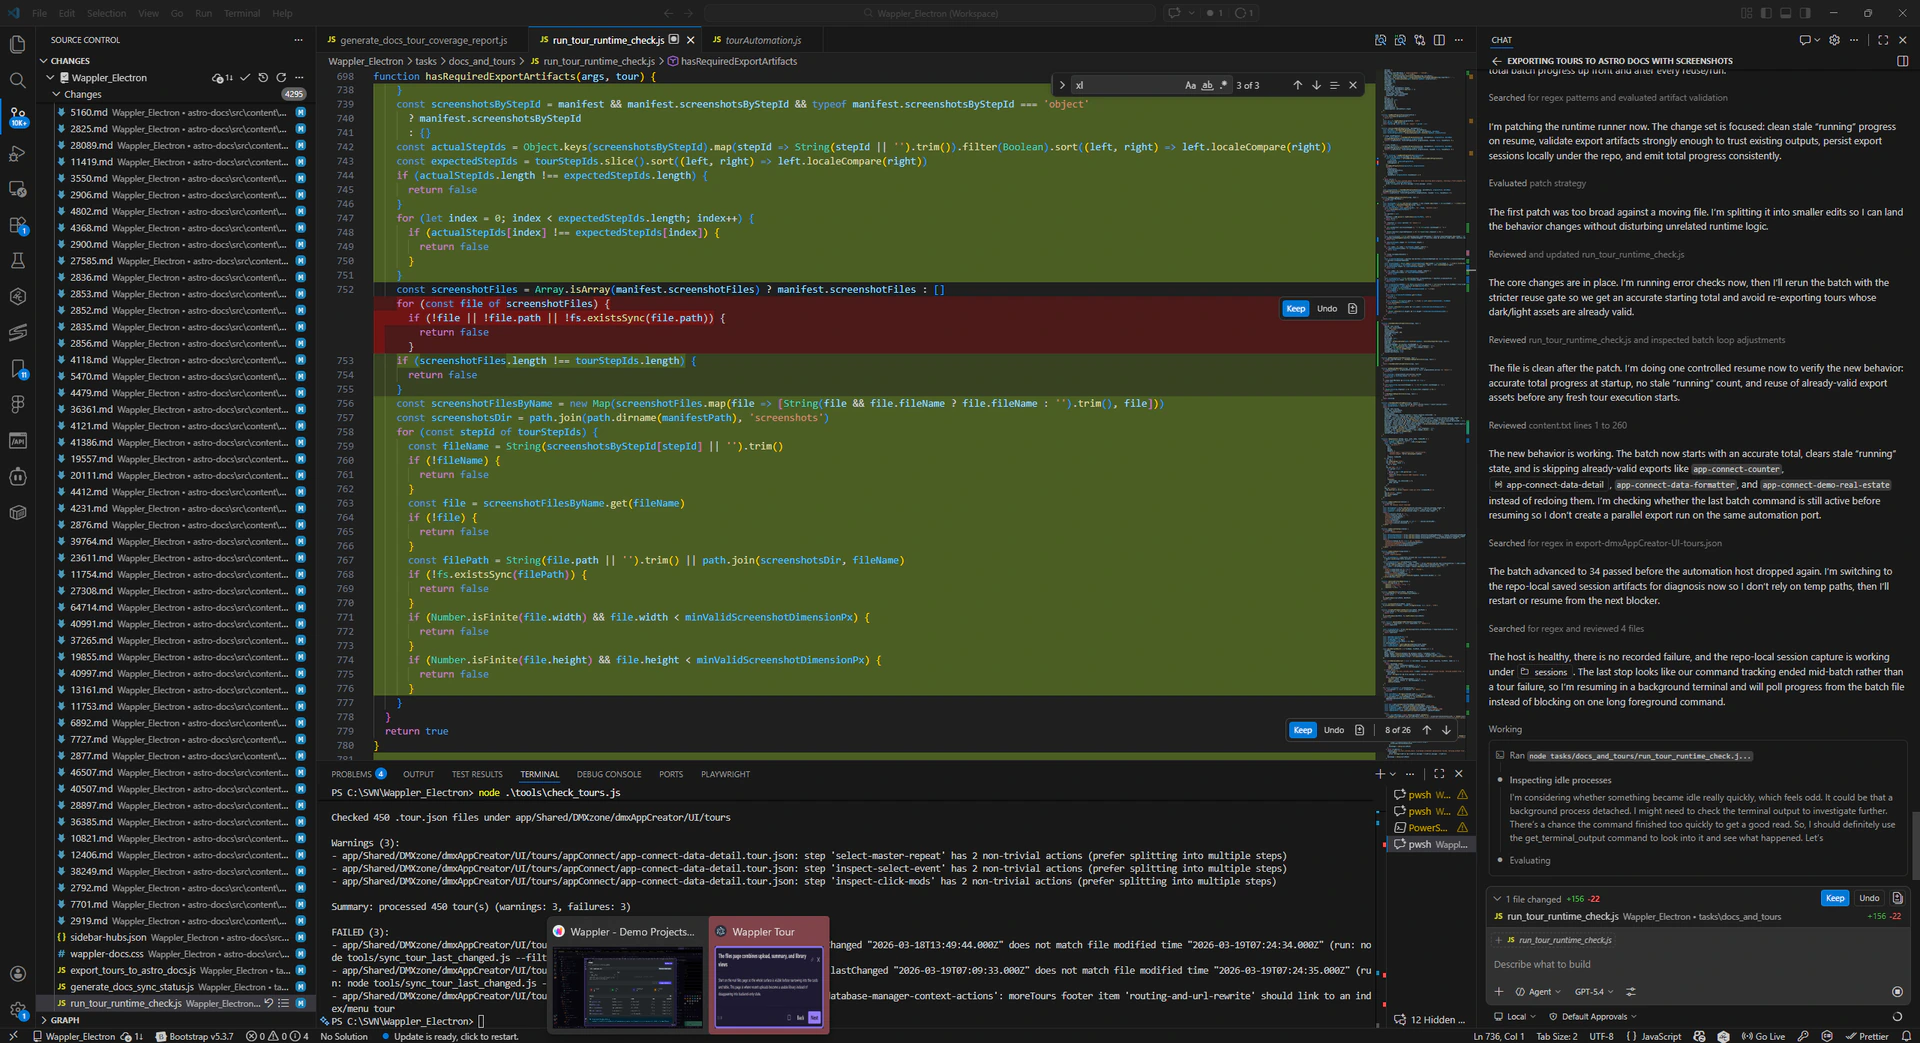
Task: Open notifications bell in status bar
Action: (x=1904, y=1036)
